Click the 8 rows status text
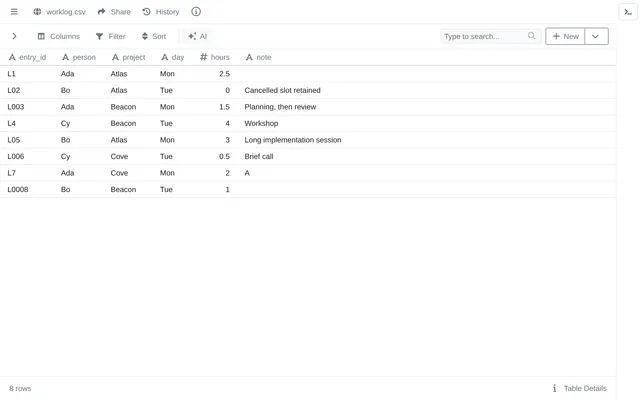640x400 pixels. tap(20, 389)
